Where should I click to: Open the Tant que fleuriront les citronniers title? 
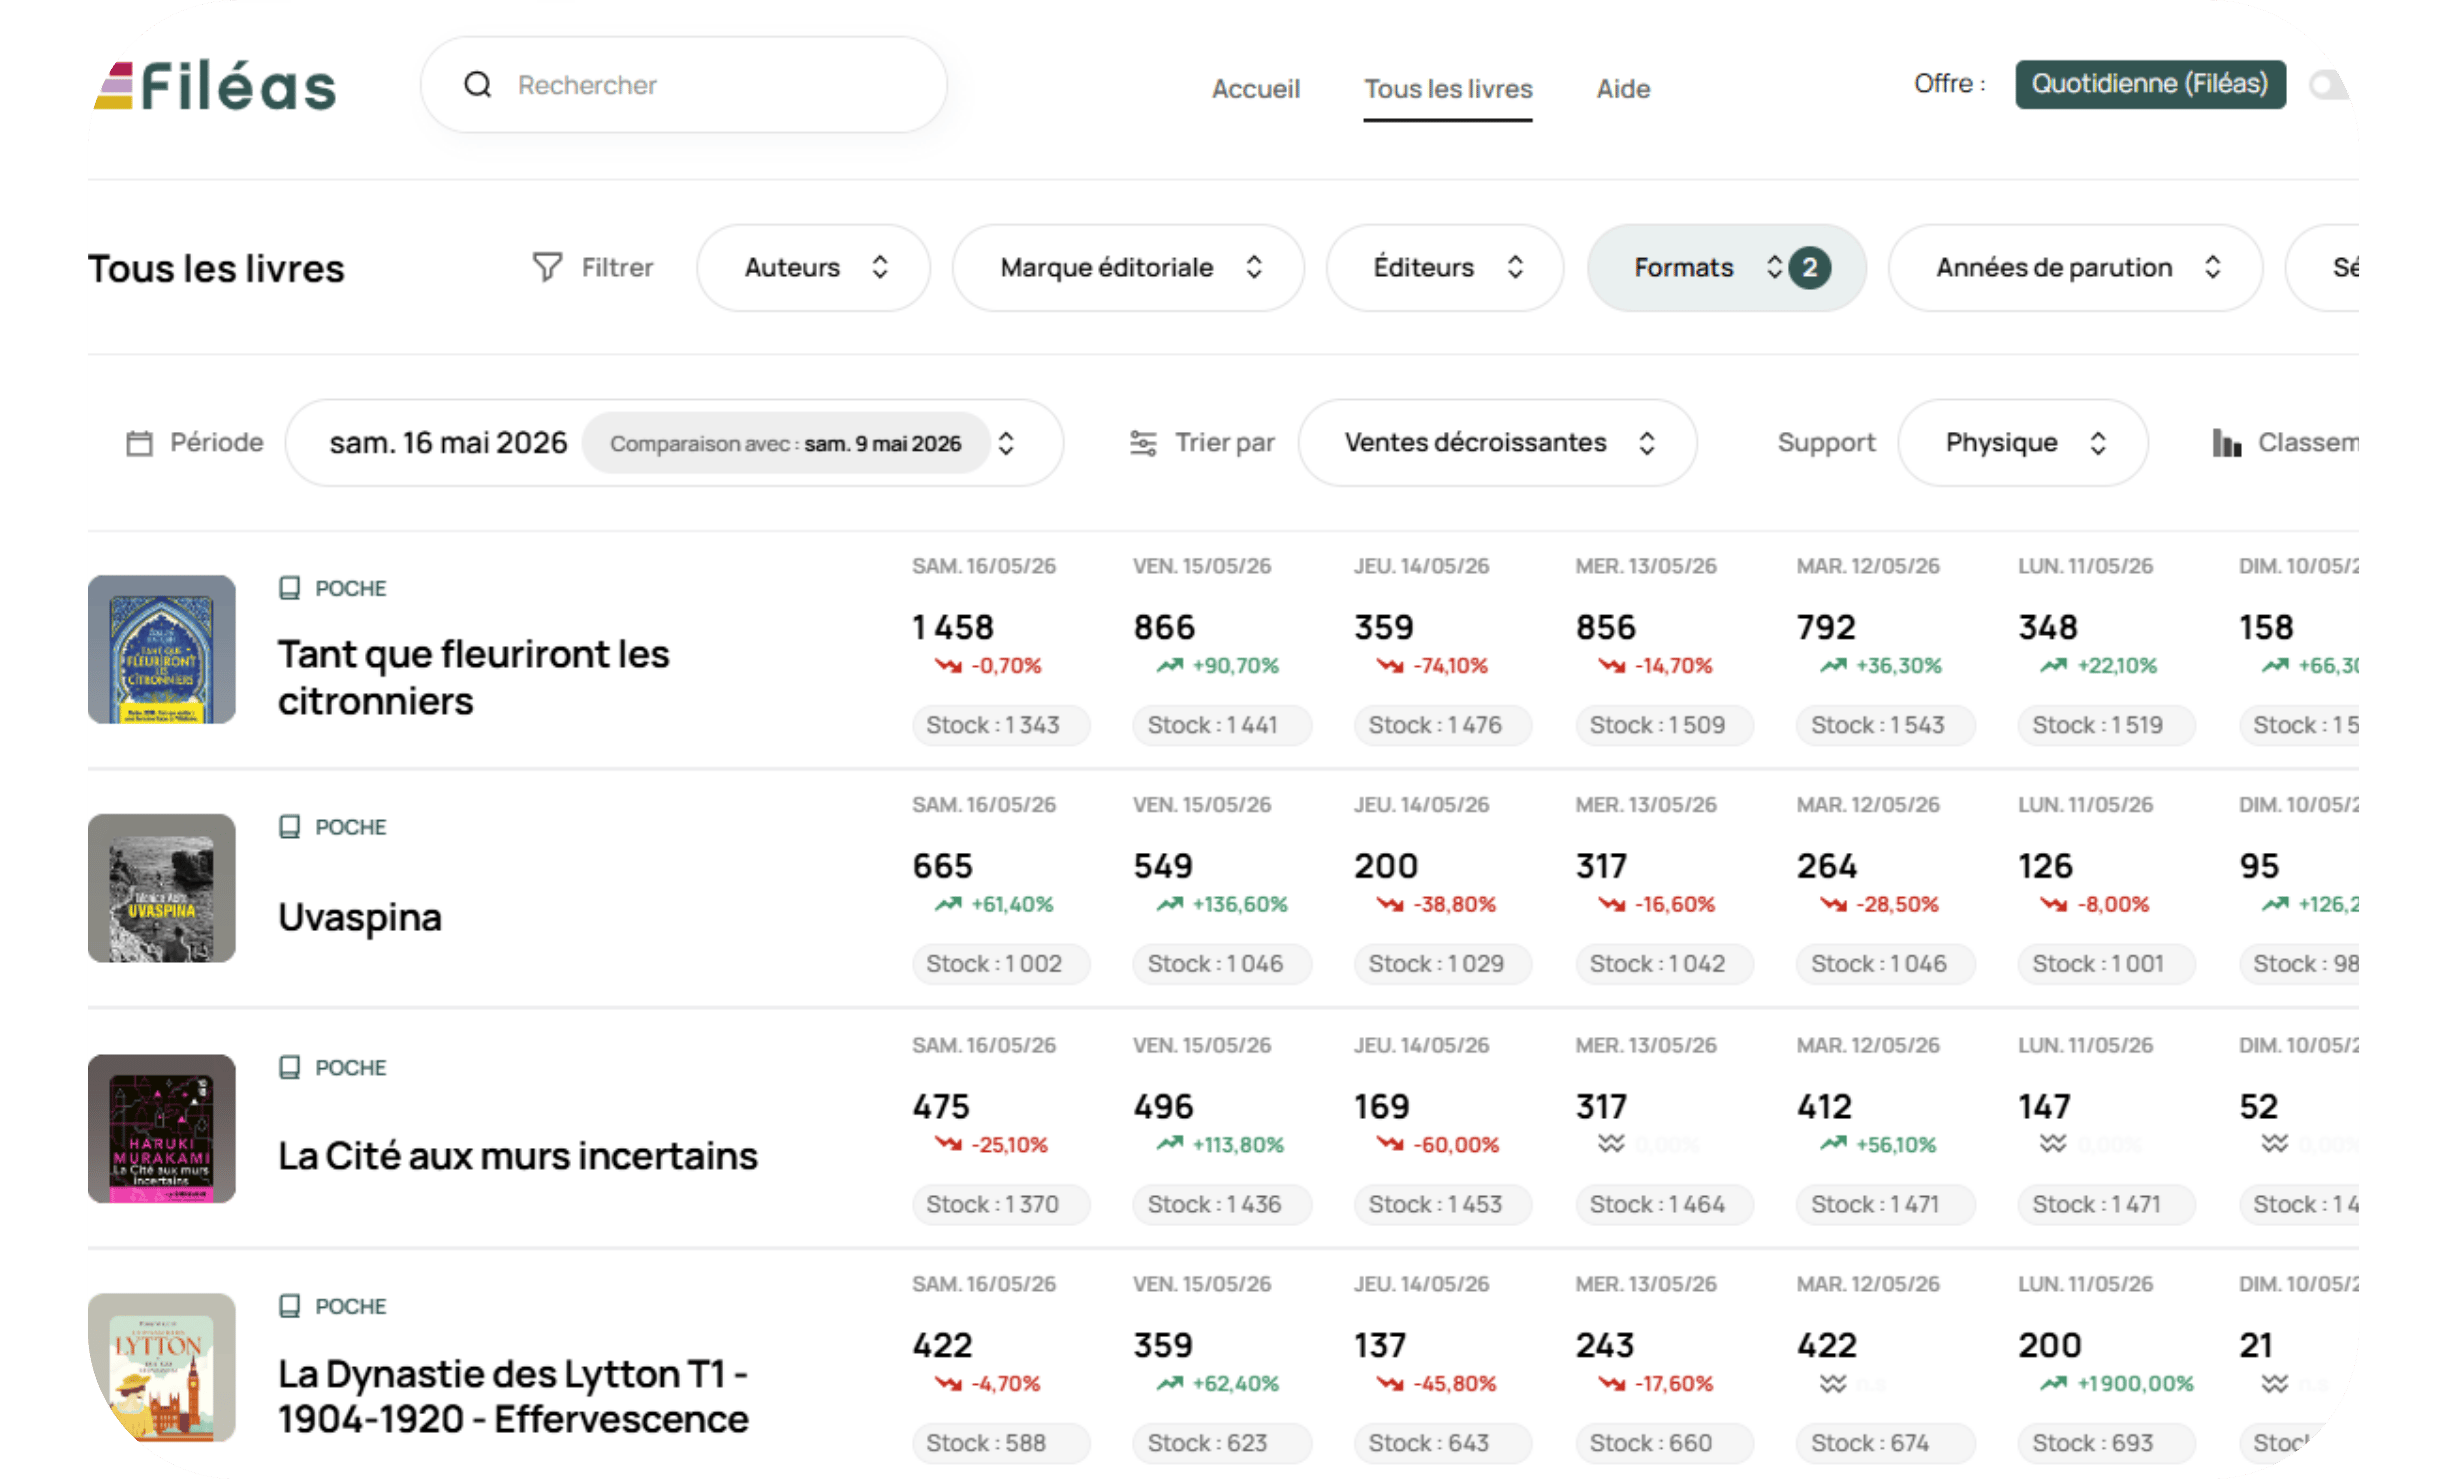(473, 677)
